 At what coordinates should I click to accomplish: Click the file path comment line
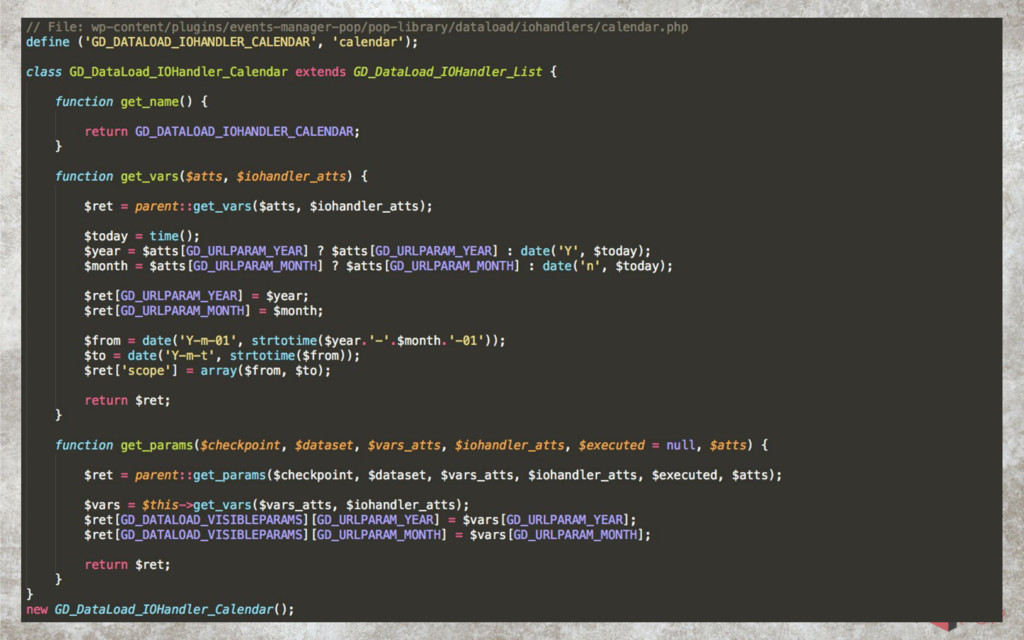pos(357,27)
